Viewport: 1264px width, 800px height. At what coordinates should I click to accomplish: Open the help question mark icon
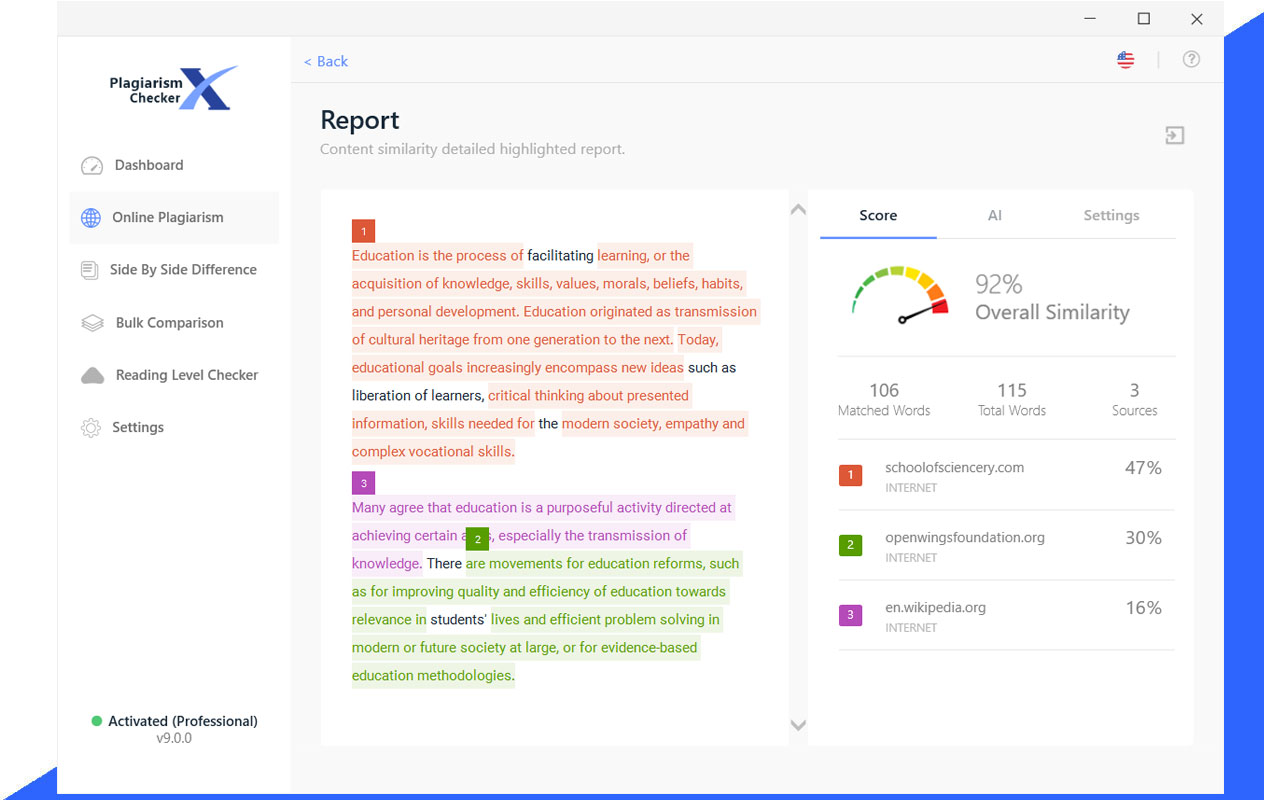pyautogui.click(x=1191, y=59)
